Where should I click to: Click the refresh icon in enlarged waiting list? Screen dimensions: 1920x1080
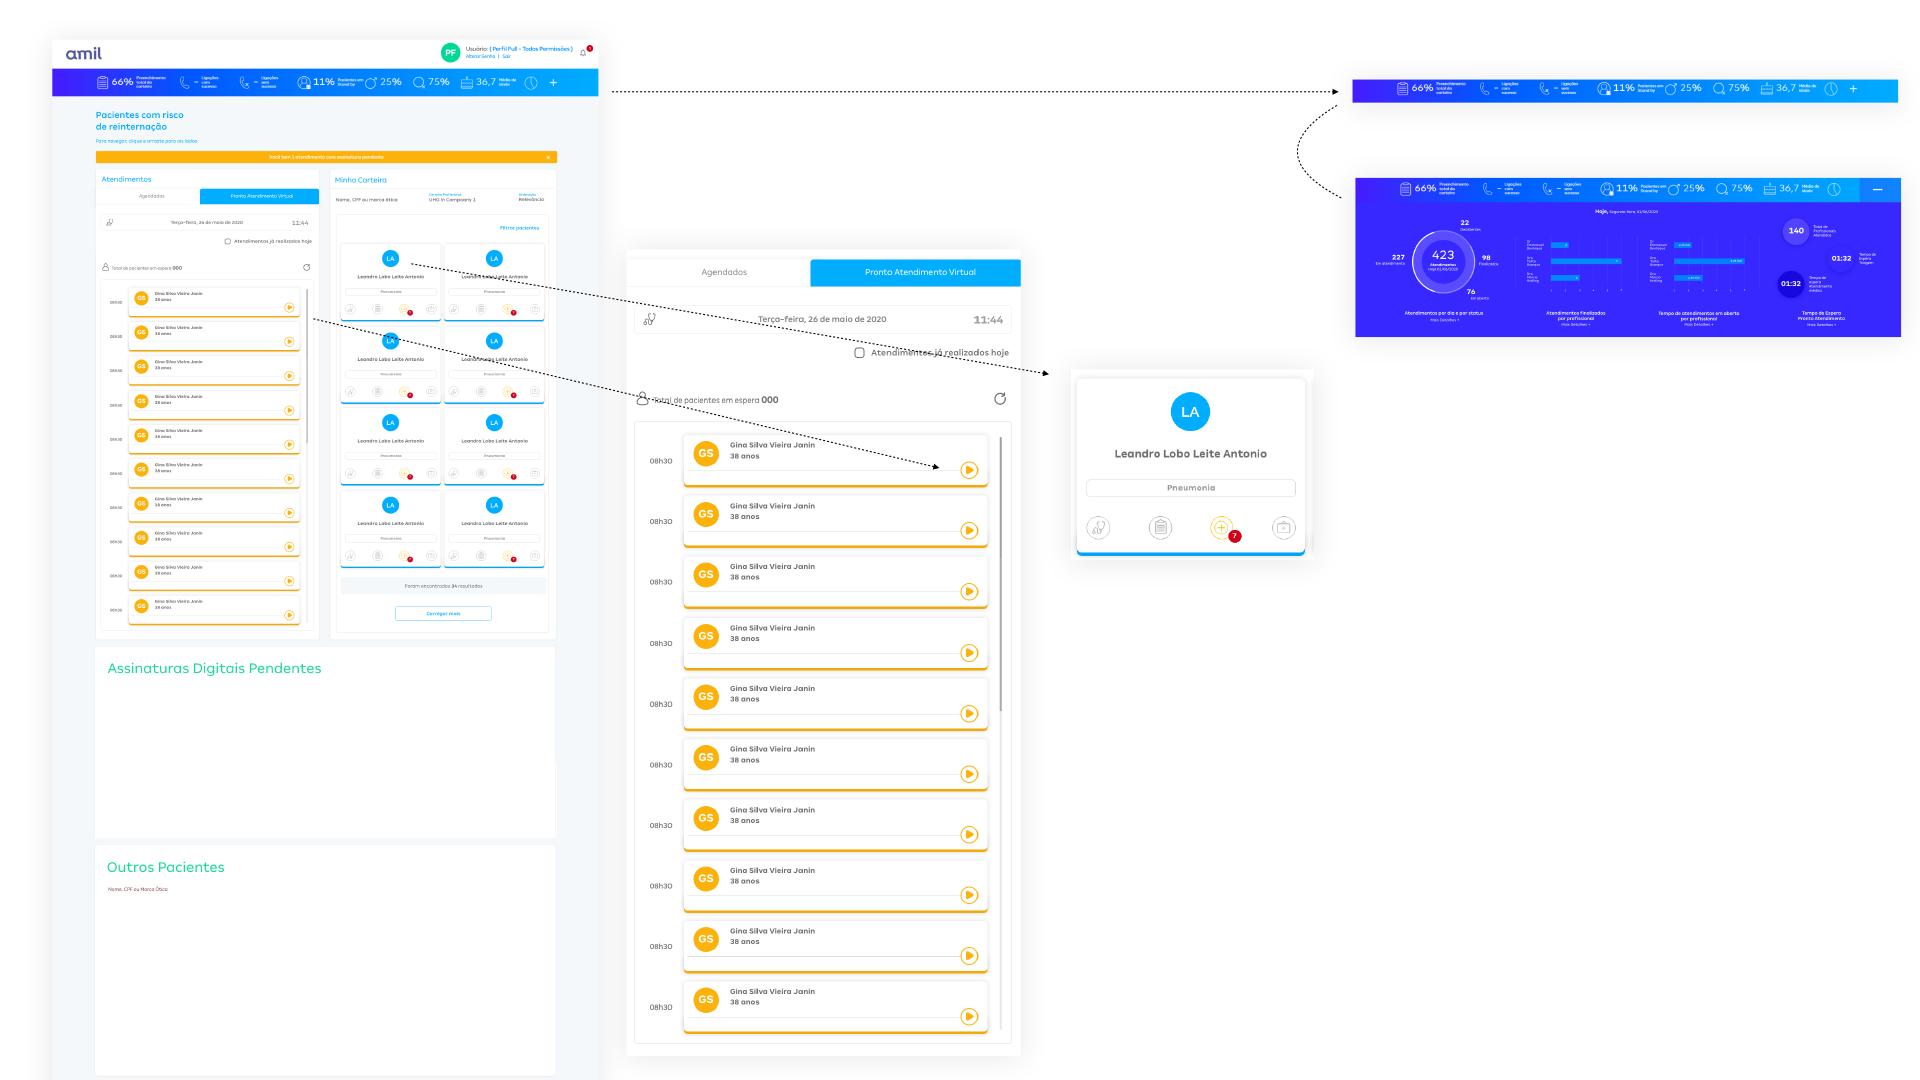click(1000, 399)
